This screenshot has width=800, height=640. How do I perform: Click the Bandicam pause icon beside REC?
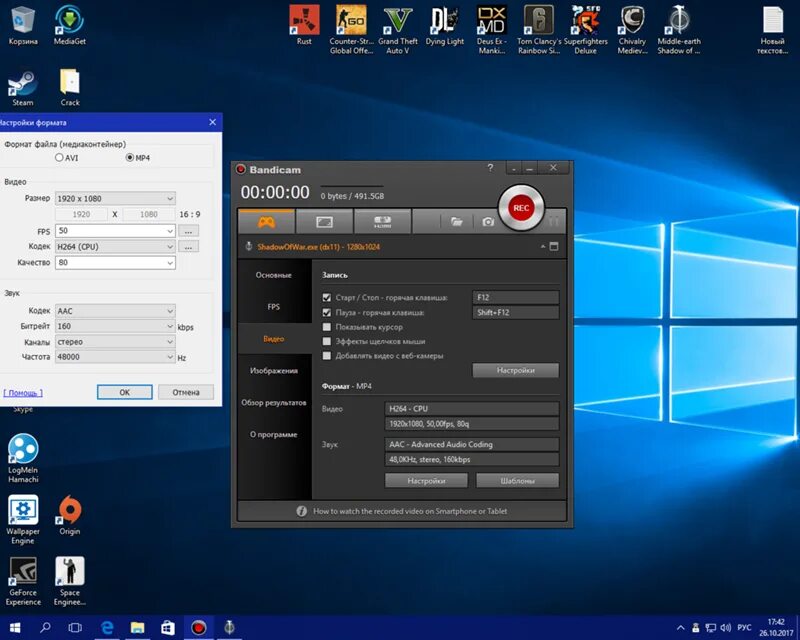554,221
